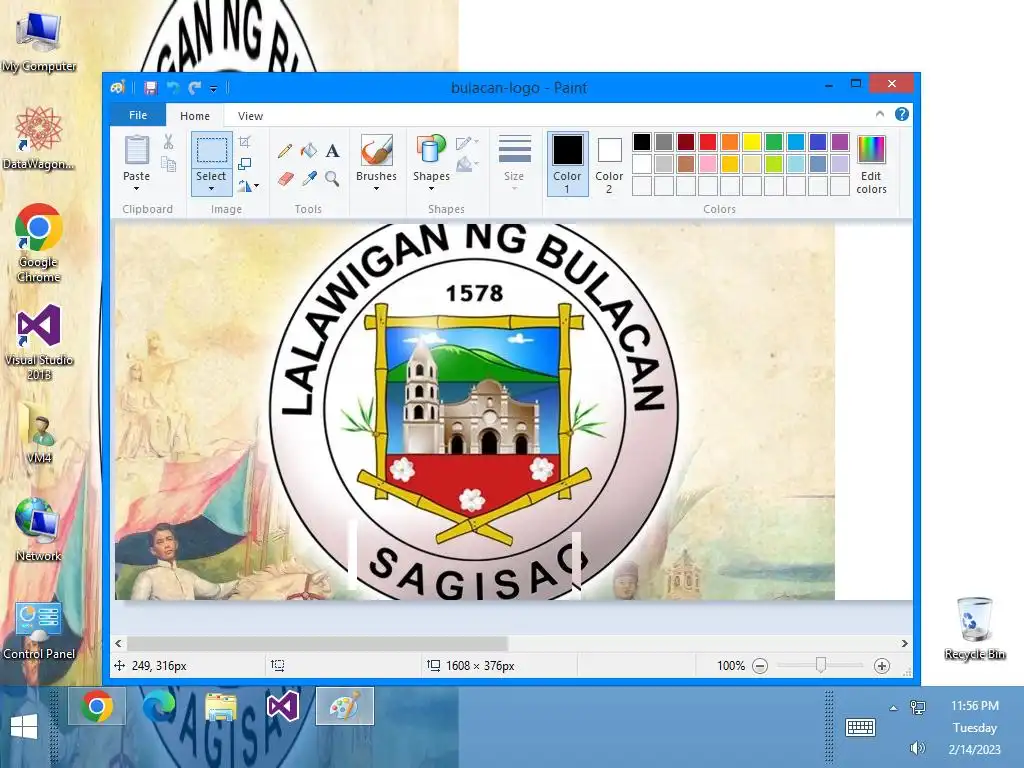Show hidden tray icons arrow
The image size is (1024, 768).
pos(893,708)
